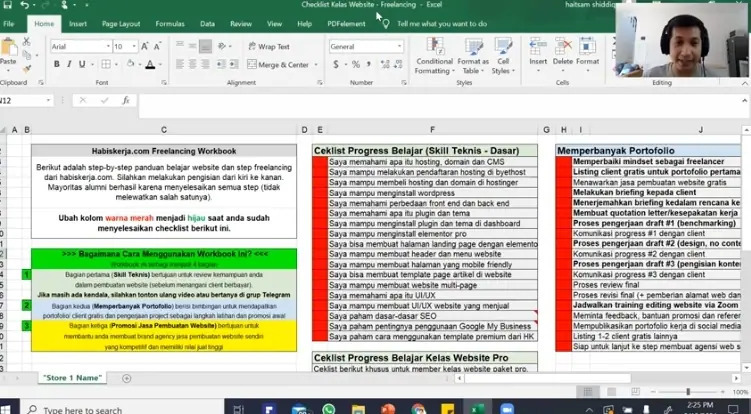Click the Undo arrow icon

[25, 5]
